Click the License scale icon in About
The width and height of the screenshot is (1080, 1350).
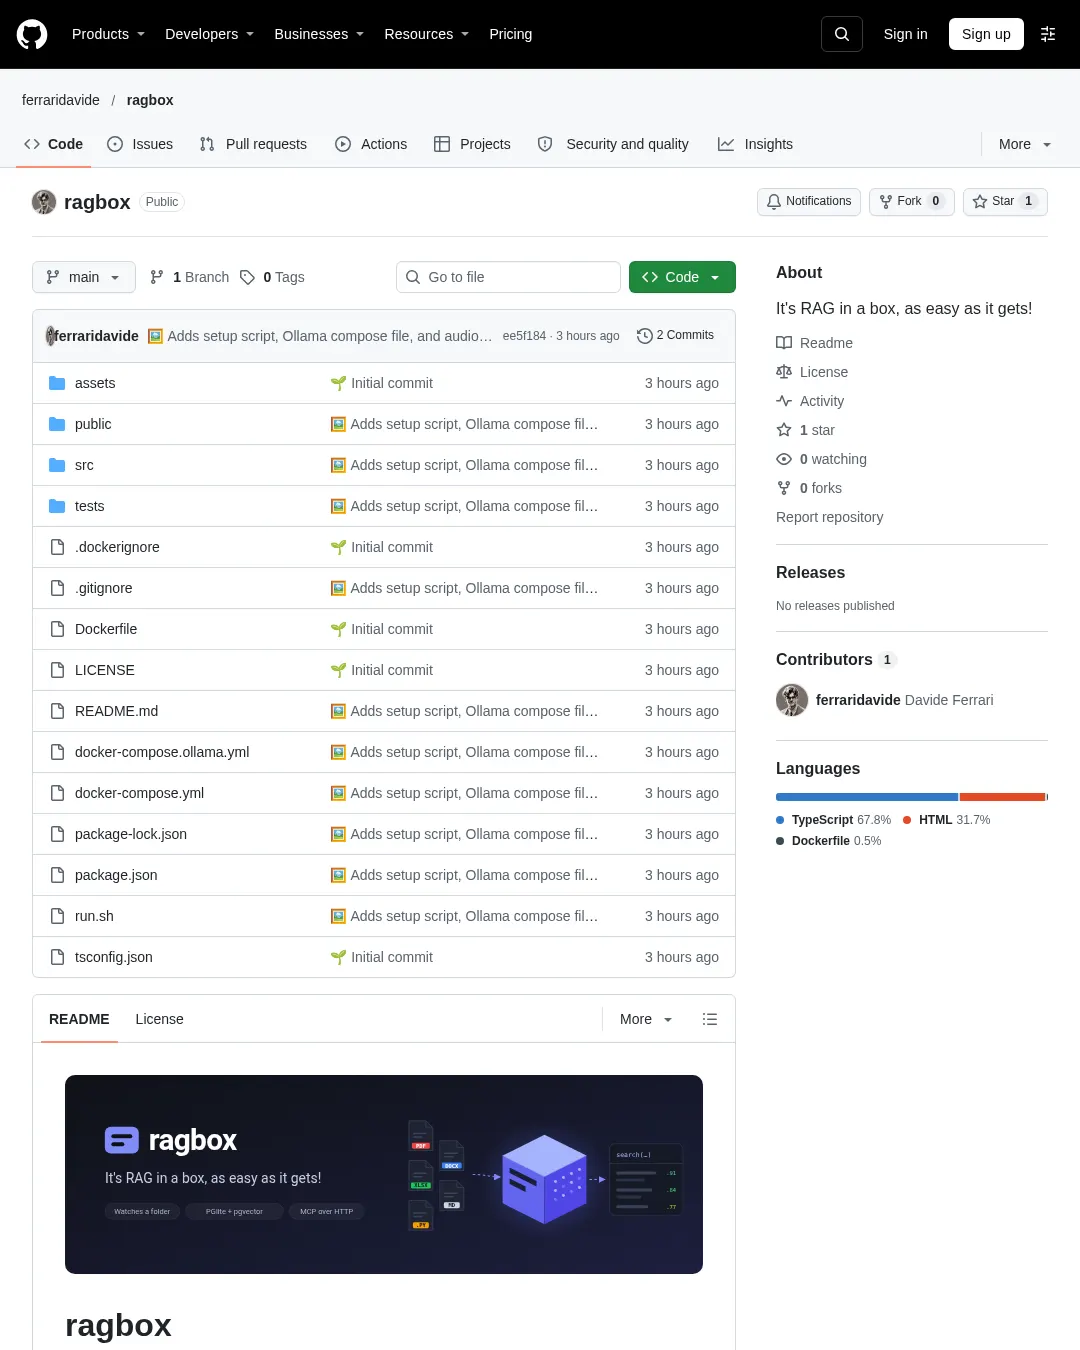pos(784,372)
